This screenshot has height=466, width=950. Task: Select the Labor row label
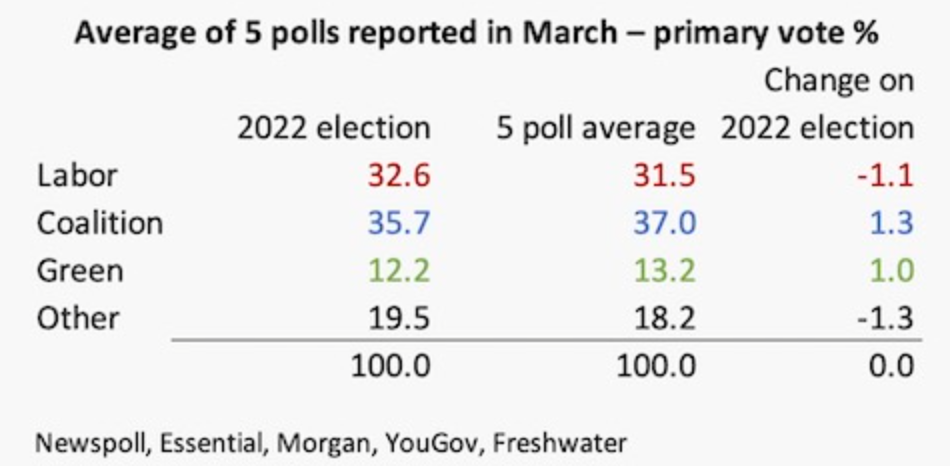coord(77,176)
